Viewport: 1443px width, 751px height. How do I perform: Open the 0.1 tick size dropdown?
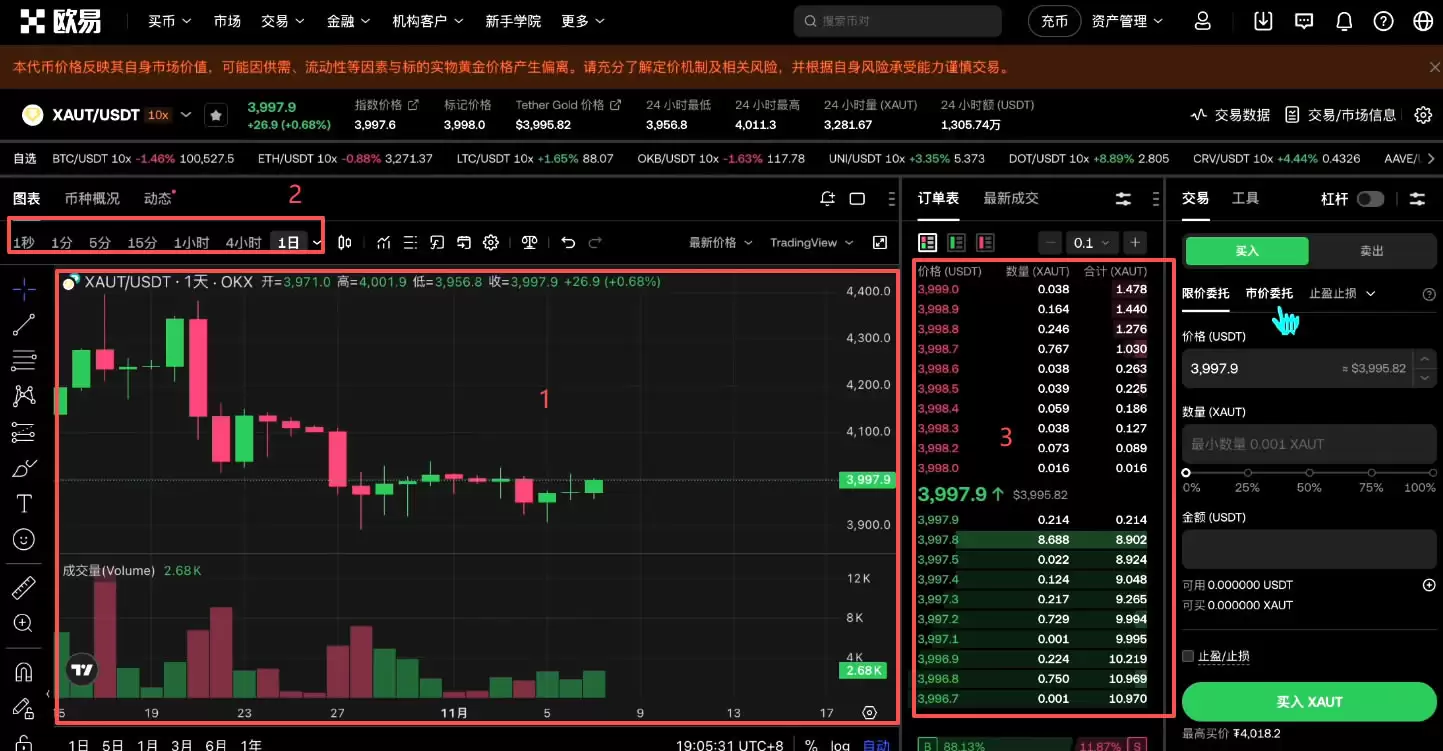coord(1091,242)
